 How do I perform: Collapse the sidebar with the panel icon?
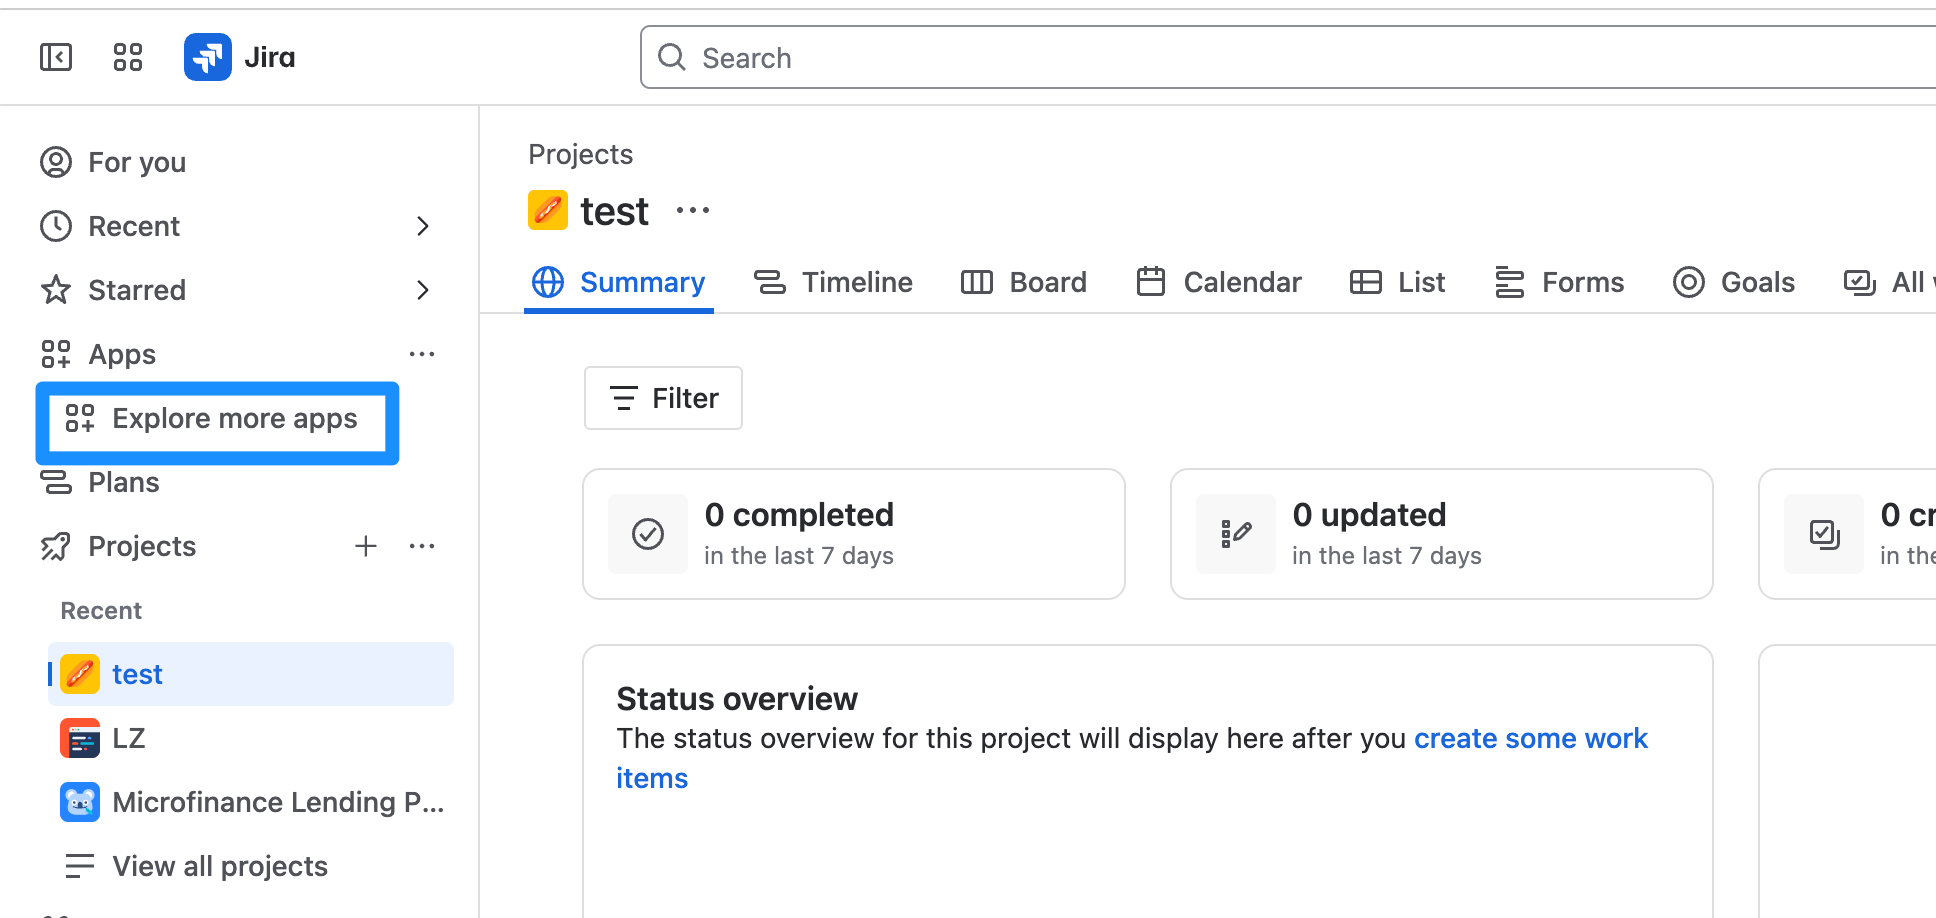pyautogui.click(x=56, y=57)
